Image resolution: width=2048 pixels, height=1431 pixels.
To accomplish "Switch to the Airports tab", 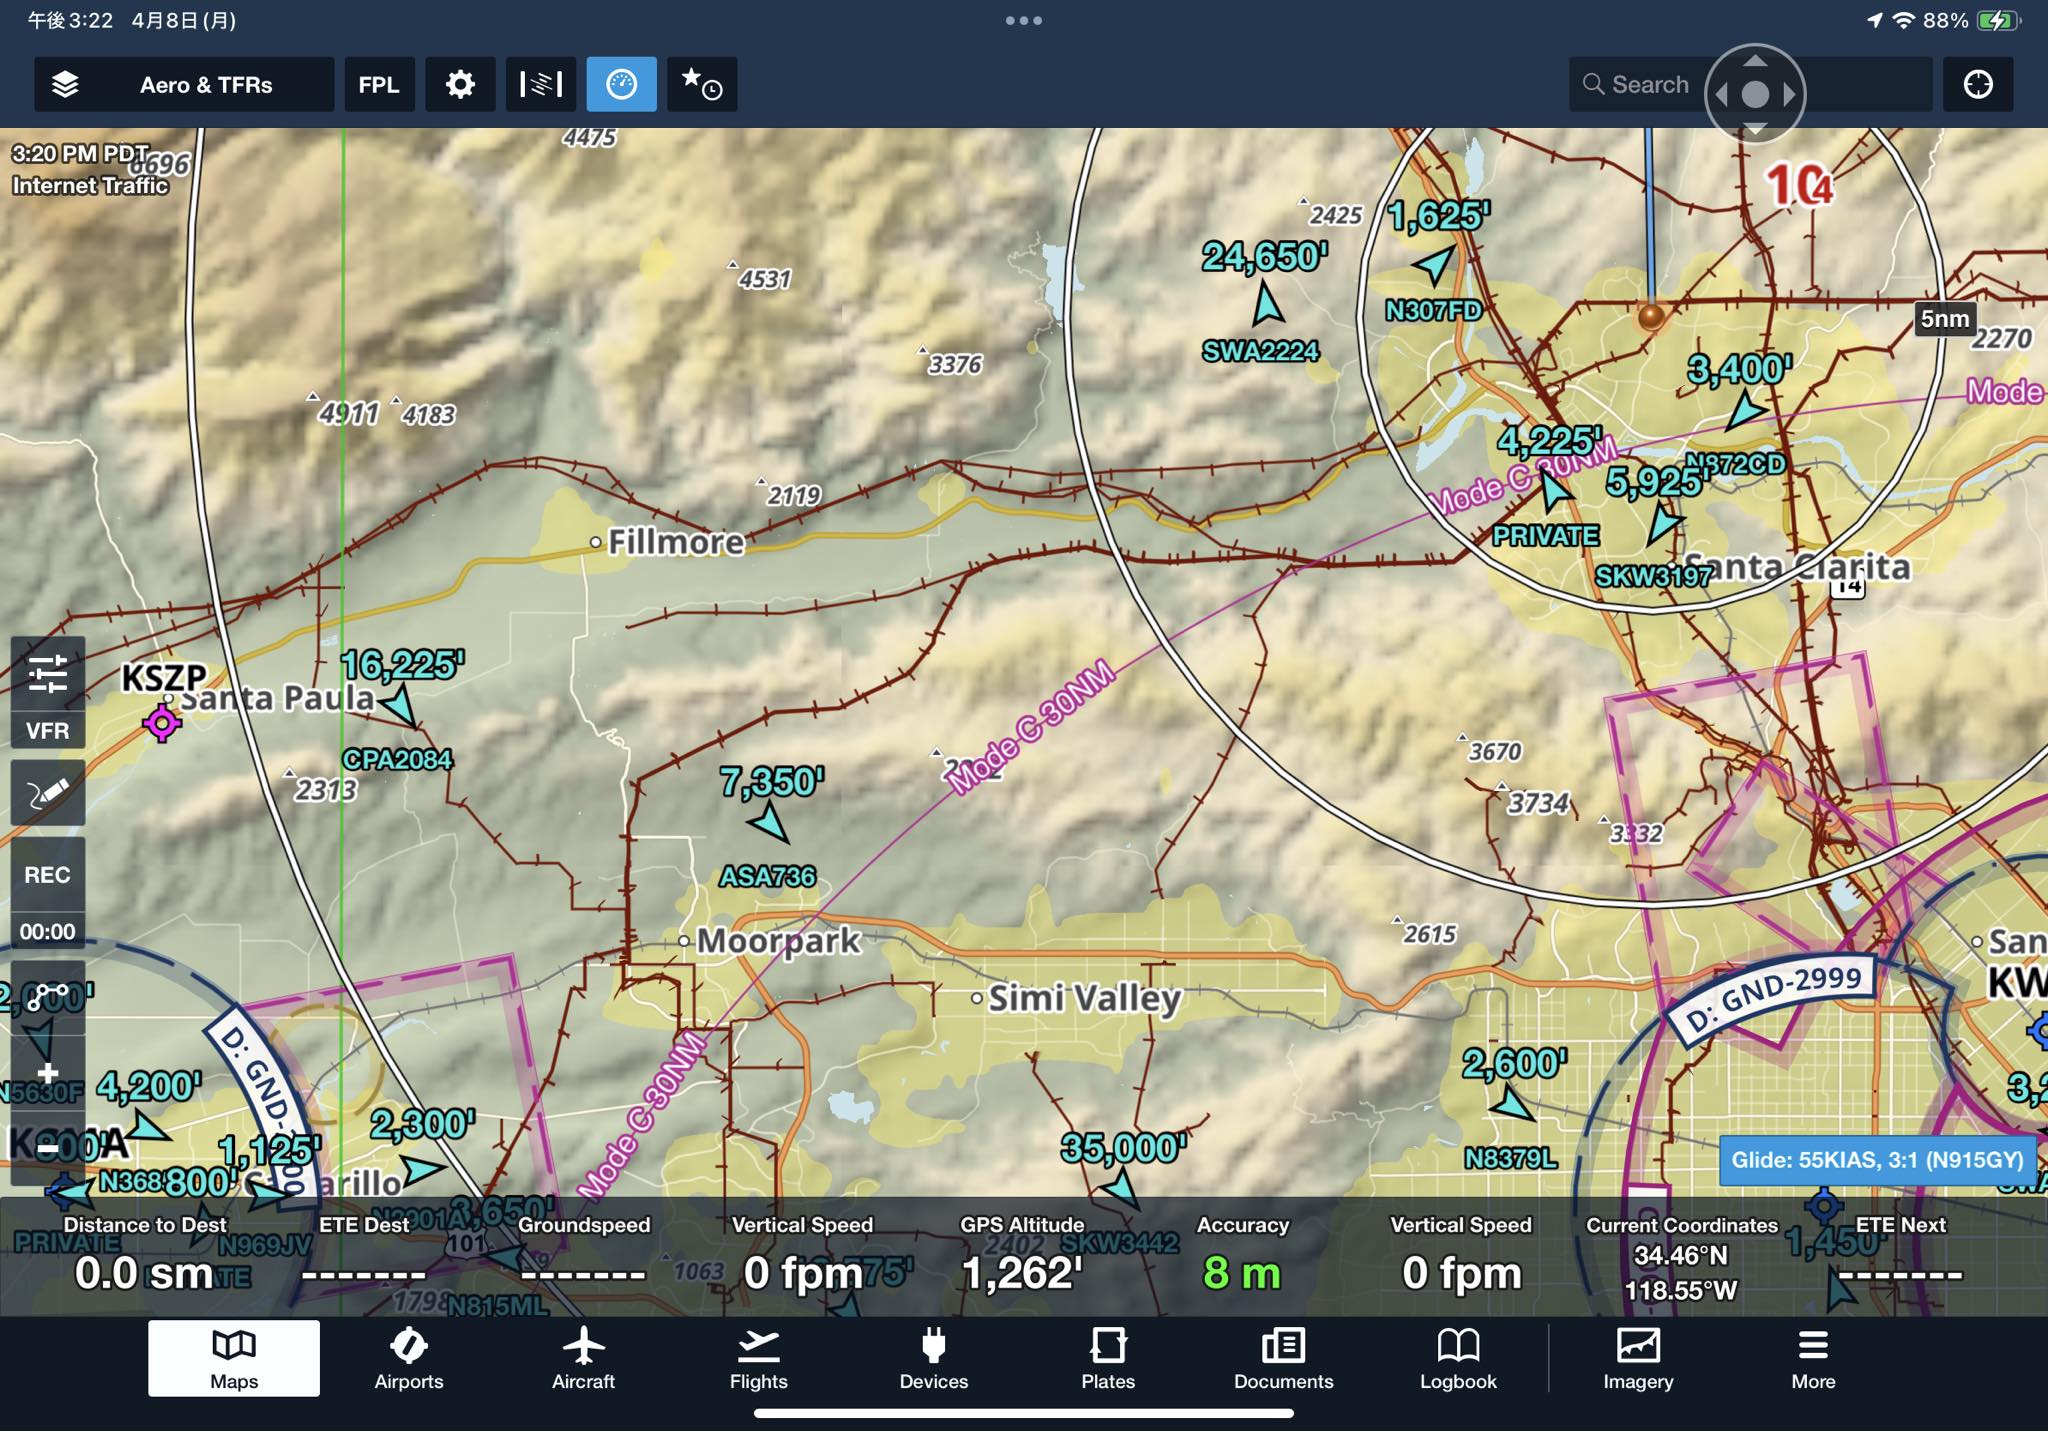I will click(409, 1359).
